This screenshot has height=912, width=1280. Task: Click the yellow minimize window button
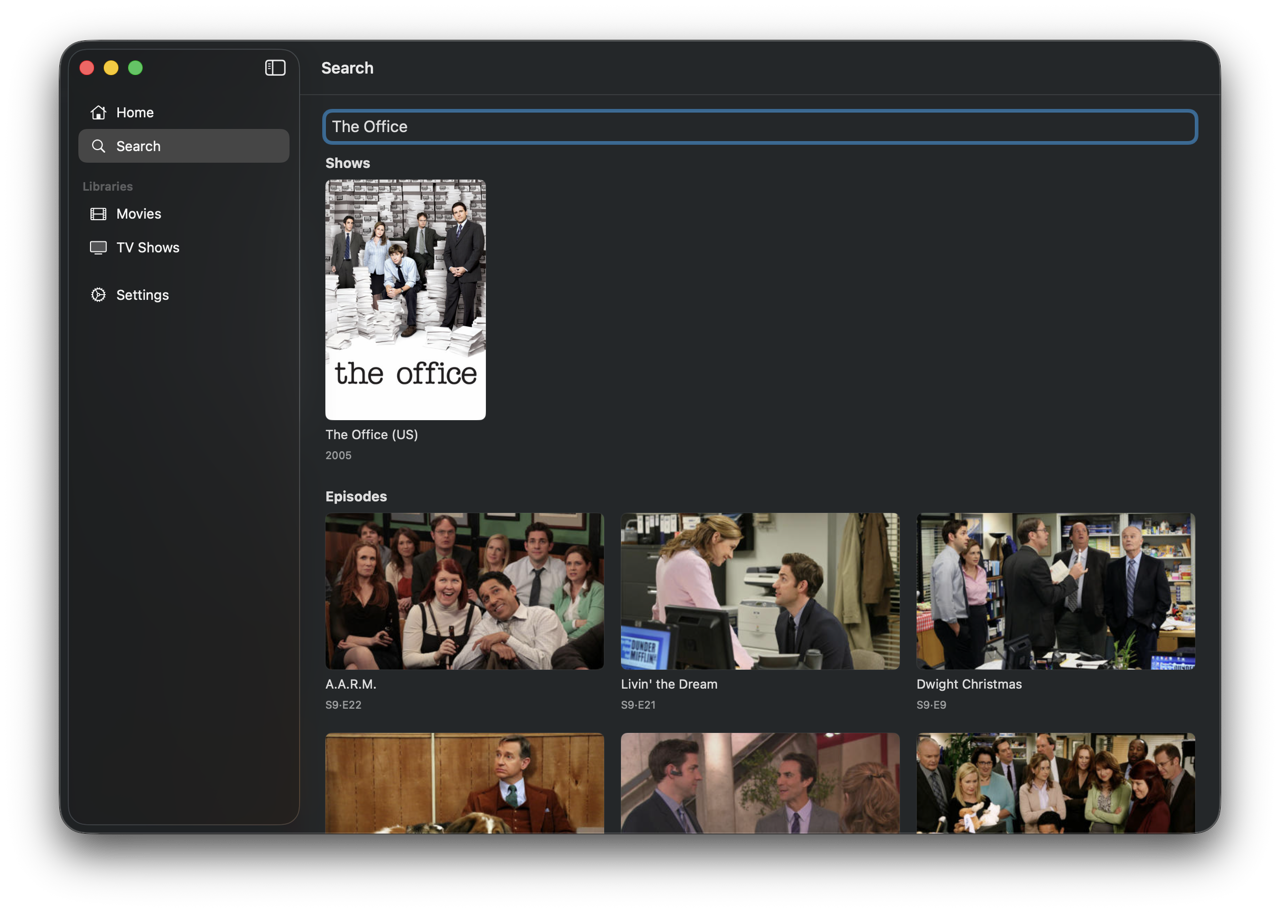(111, 68)
